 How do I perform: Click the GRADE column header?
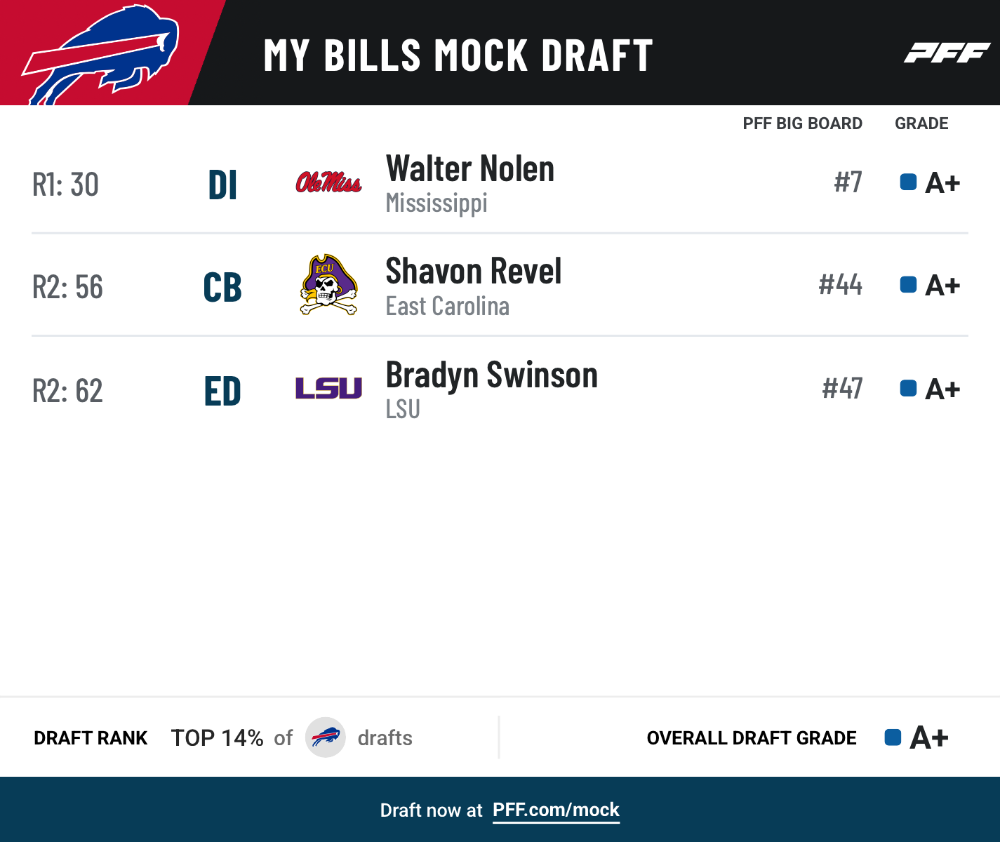922,123
